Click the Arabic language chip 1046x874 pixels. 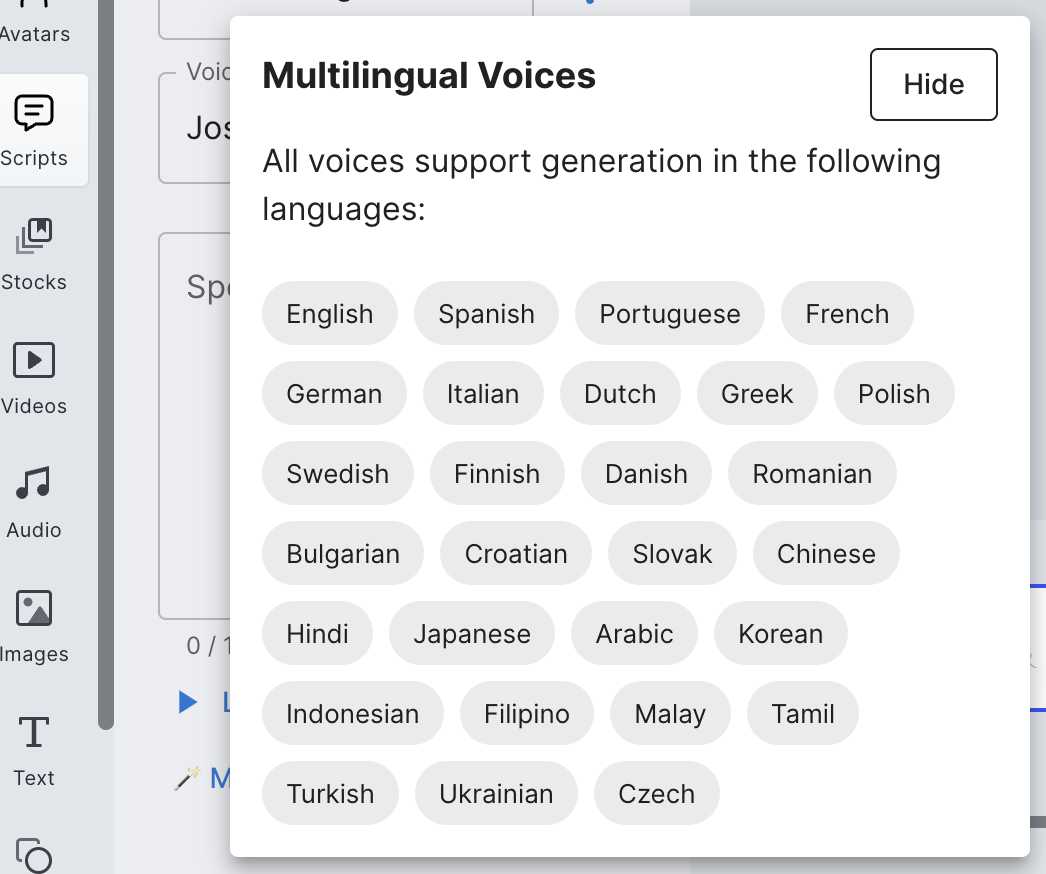(x=634, y=634)
